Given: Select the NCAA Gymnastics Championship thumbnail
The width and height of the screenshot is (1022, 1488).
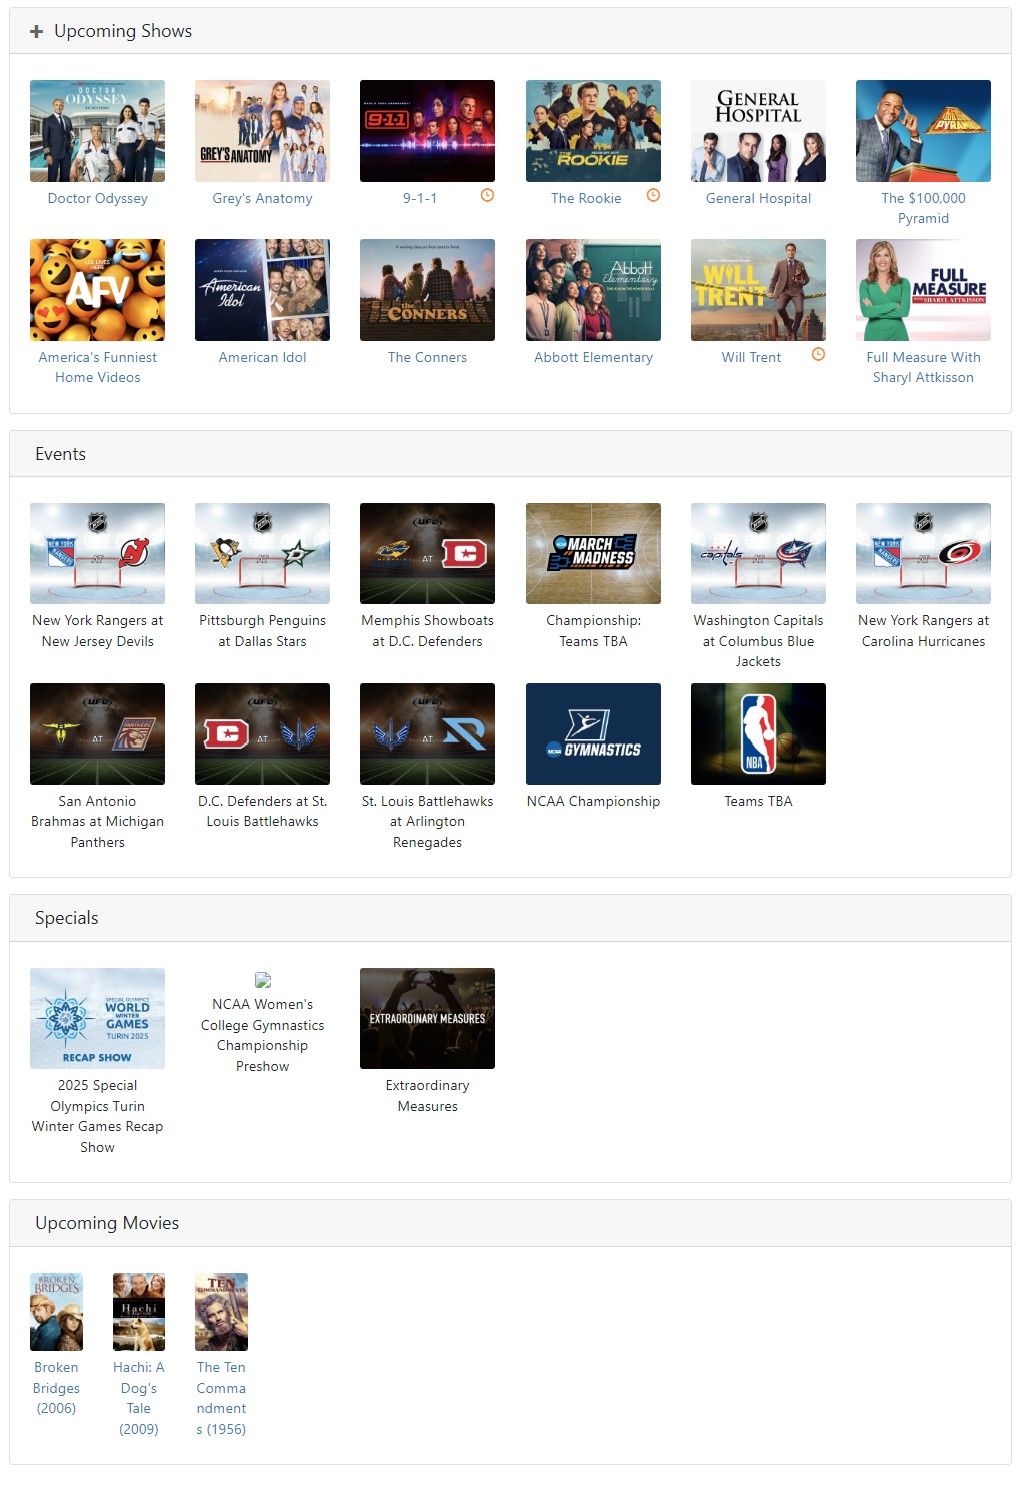Looking at the screenshot, I should point(593,734).
